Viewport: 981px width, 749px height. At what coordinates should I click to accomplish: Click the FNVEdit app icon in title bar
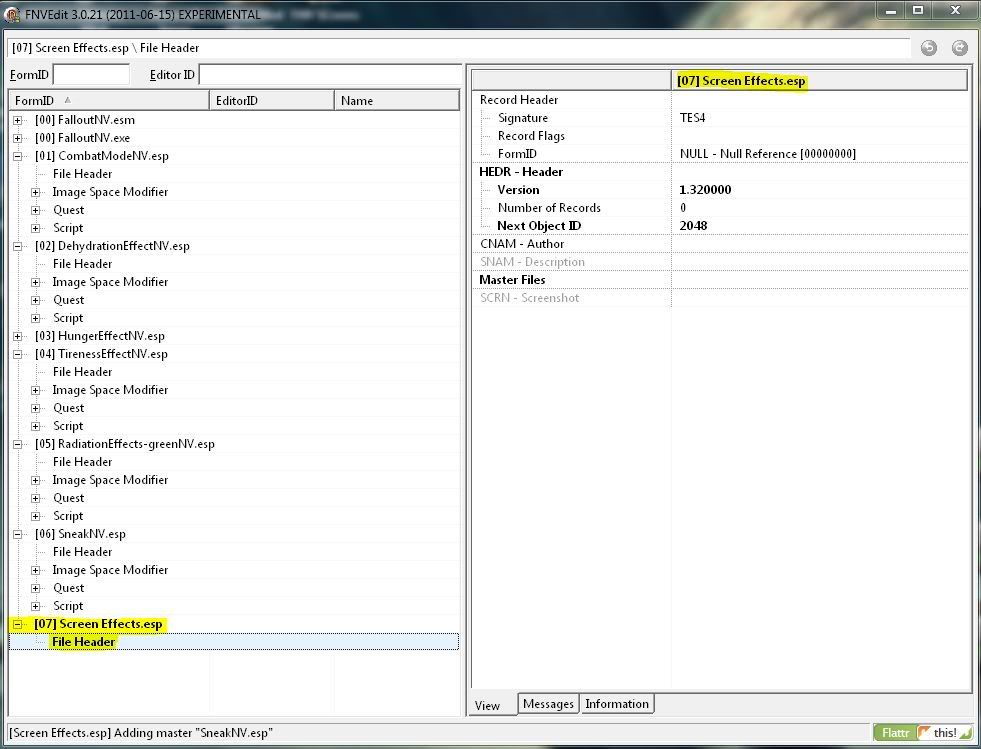[13, 13]
